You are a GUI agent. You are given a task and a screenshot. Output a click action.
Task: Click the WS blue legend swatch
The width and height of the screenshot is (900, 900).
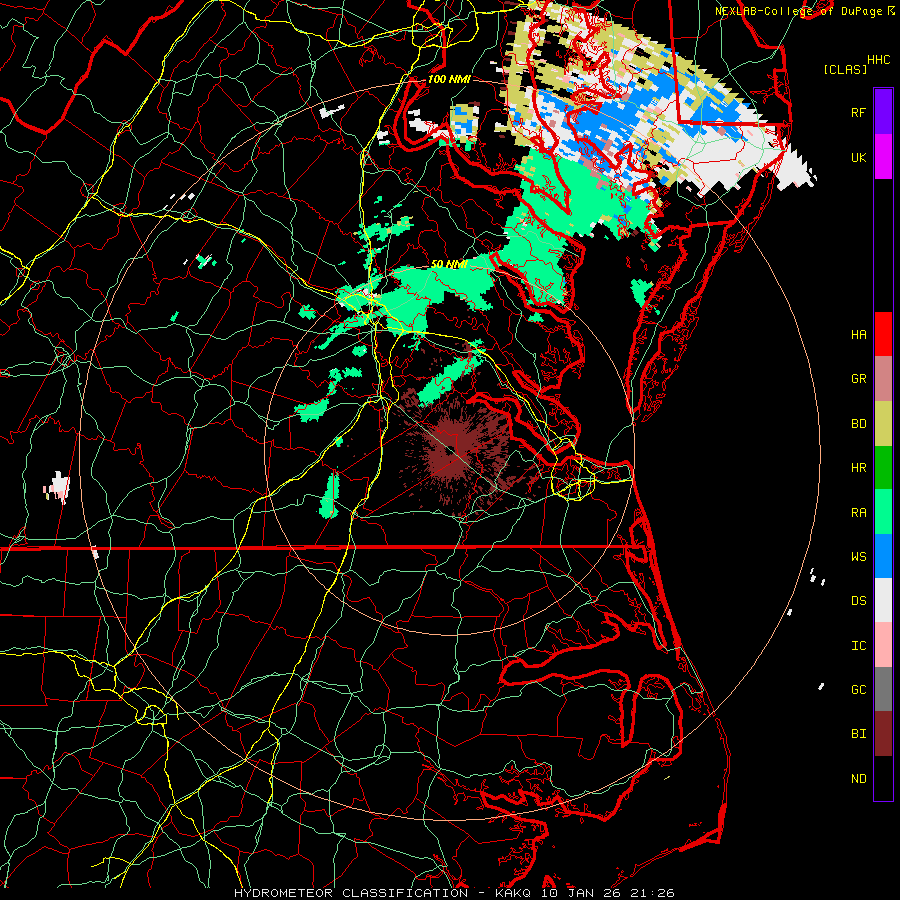pos(883,556)
